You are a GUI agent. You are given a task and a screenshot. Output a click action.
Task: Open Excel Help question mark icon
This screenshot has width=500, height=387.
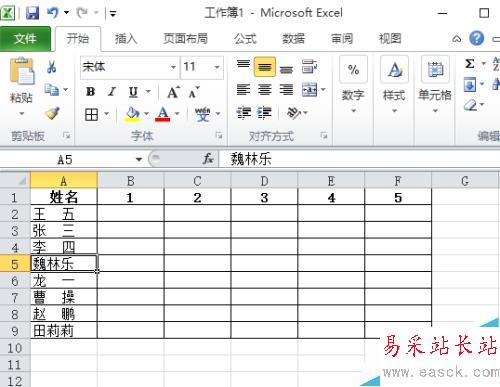tap(477, 38)
